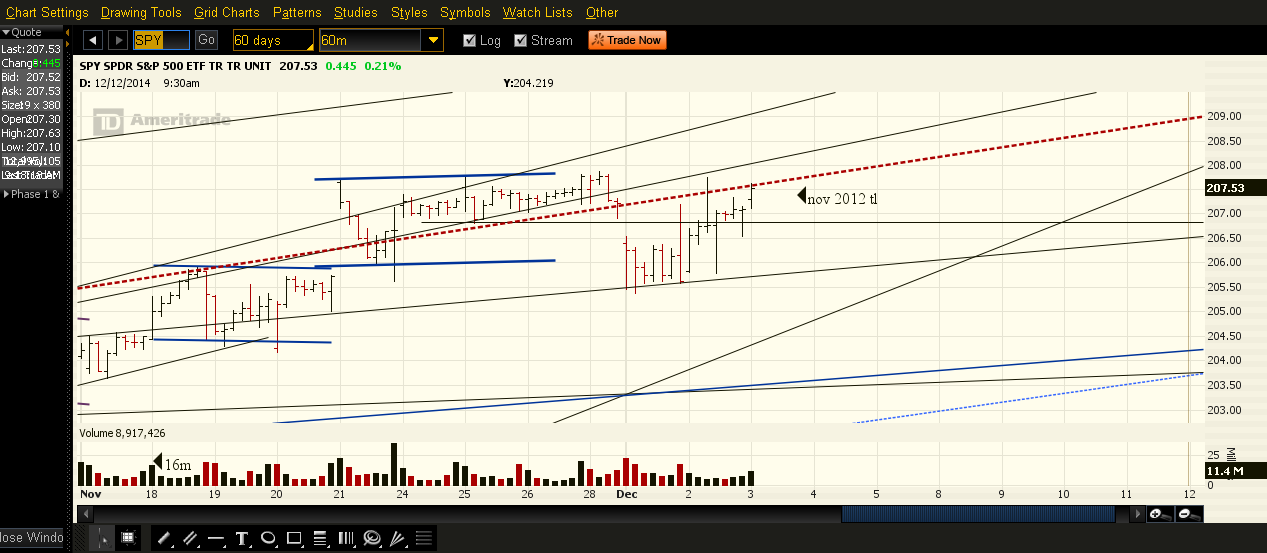Image resolution: width=1267 pixels, height=553 pixels.
Task: Open the 60 days range dropdown
Action: (x=272, y=41)
